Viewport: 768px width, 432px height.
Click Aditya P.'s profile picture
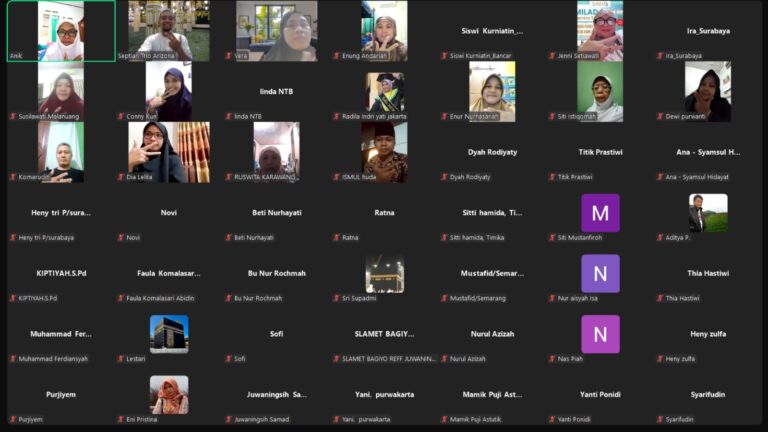pos(708,213)
